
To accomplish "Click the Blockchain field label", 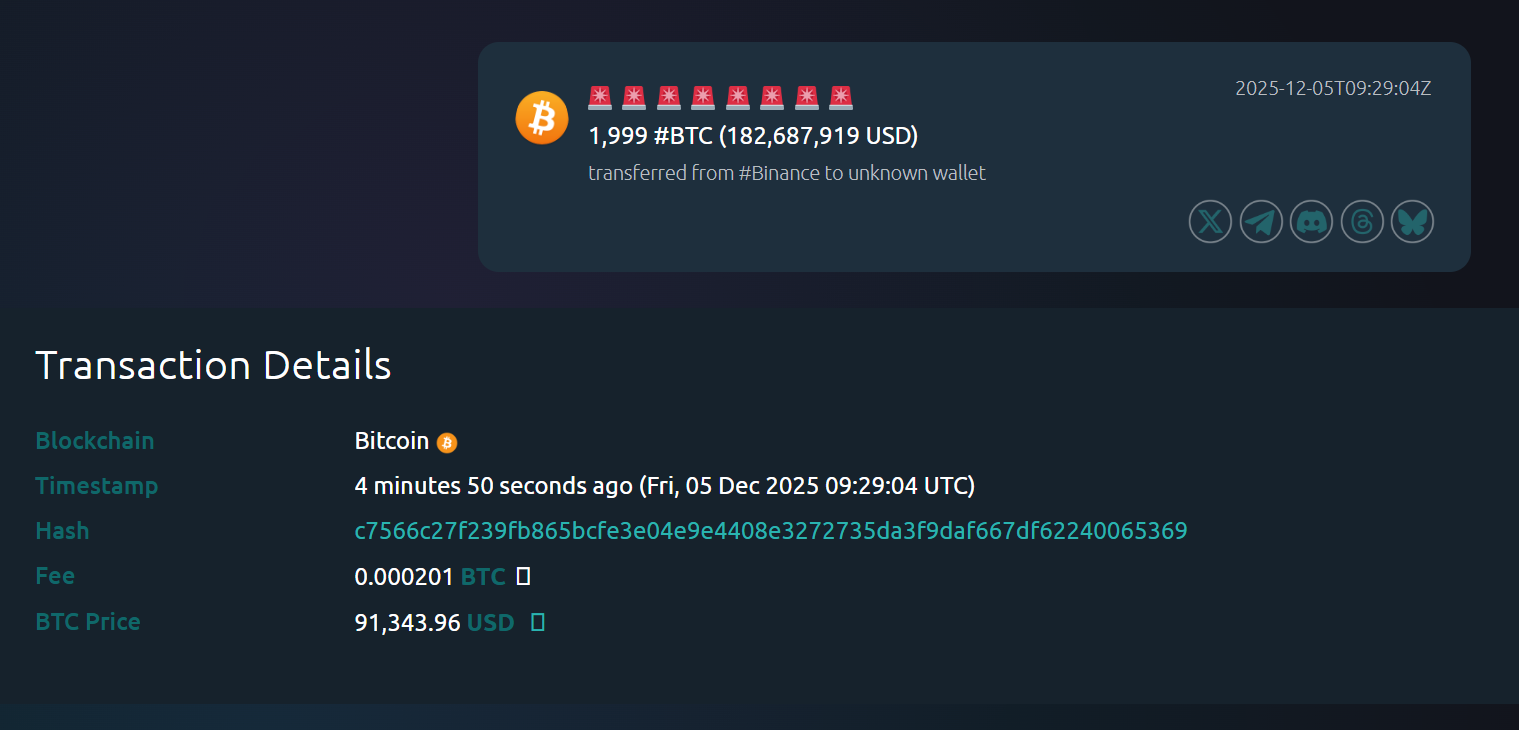I will click(95, 441).
